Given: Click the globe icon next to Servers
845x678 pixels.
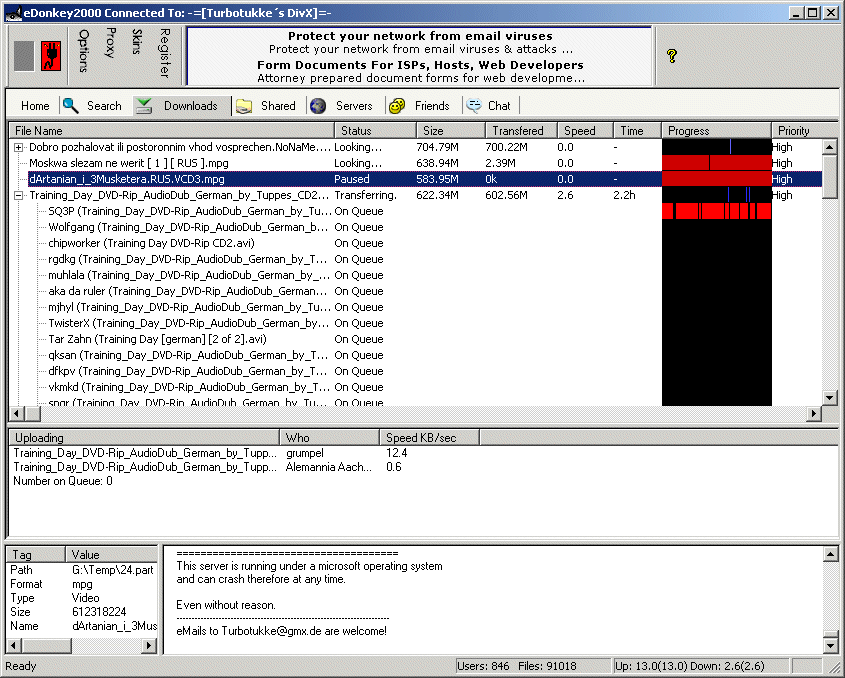Looking at the screenshot, I should (318, 106).
